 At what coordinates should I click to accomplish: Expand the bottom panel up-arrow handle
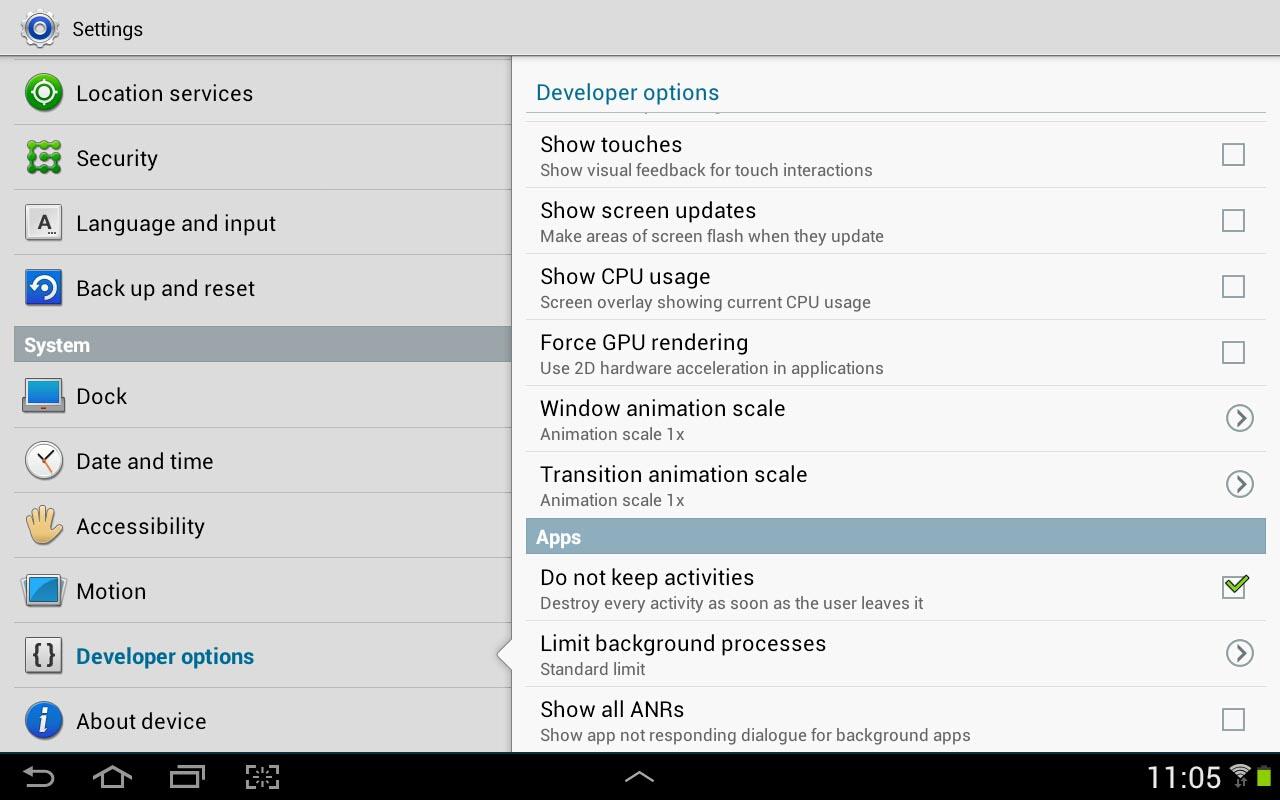point(639,776)
